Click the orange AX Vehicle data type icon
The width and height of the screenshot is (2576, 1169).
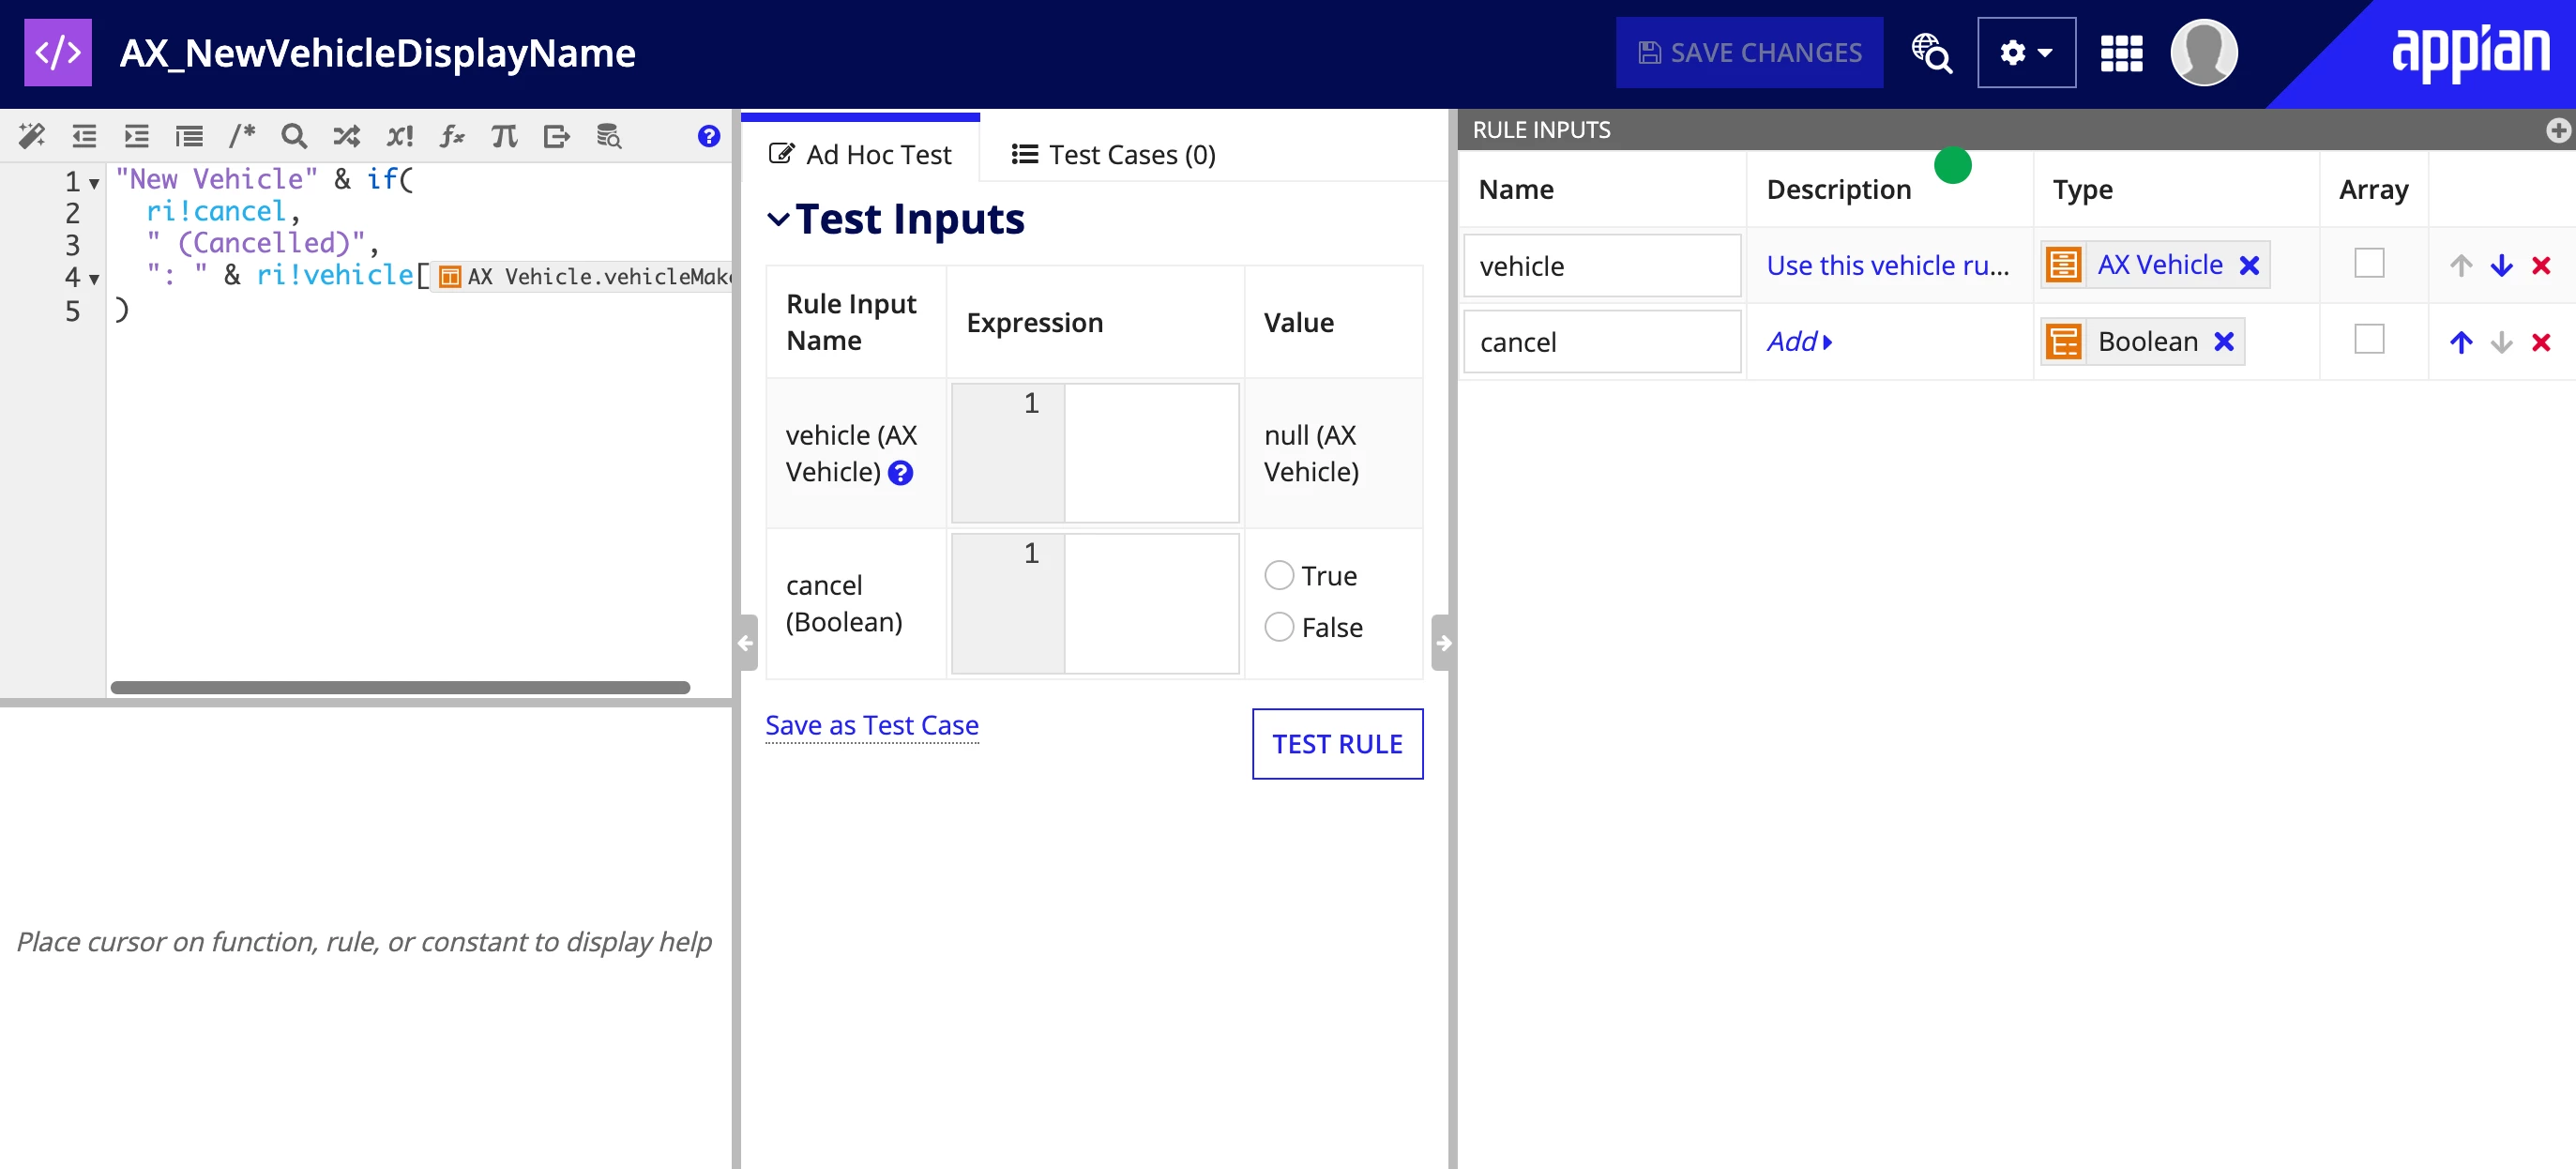(x=2063, y=265)
